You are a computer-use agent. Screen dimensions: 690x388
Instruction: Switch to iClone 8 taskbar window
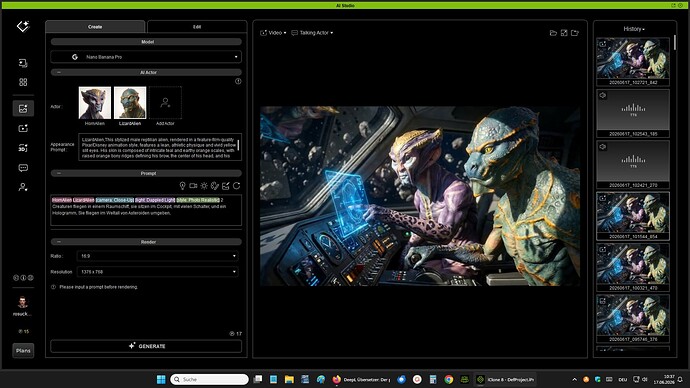pos(505,379)
